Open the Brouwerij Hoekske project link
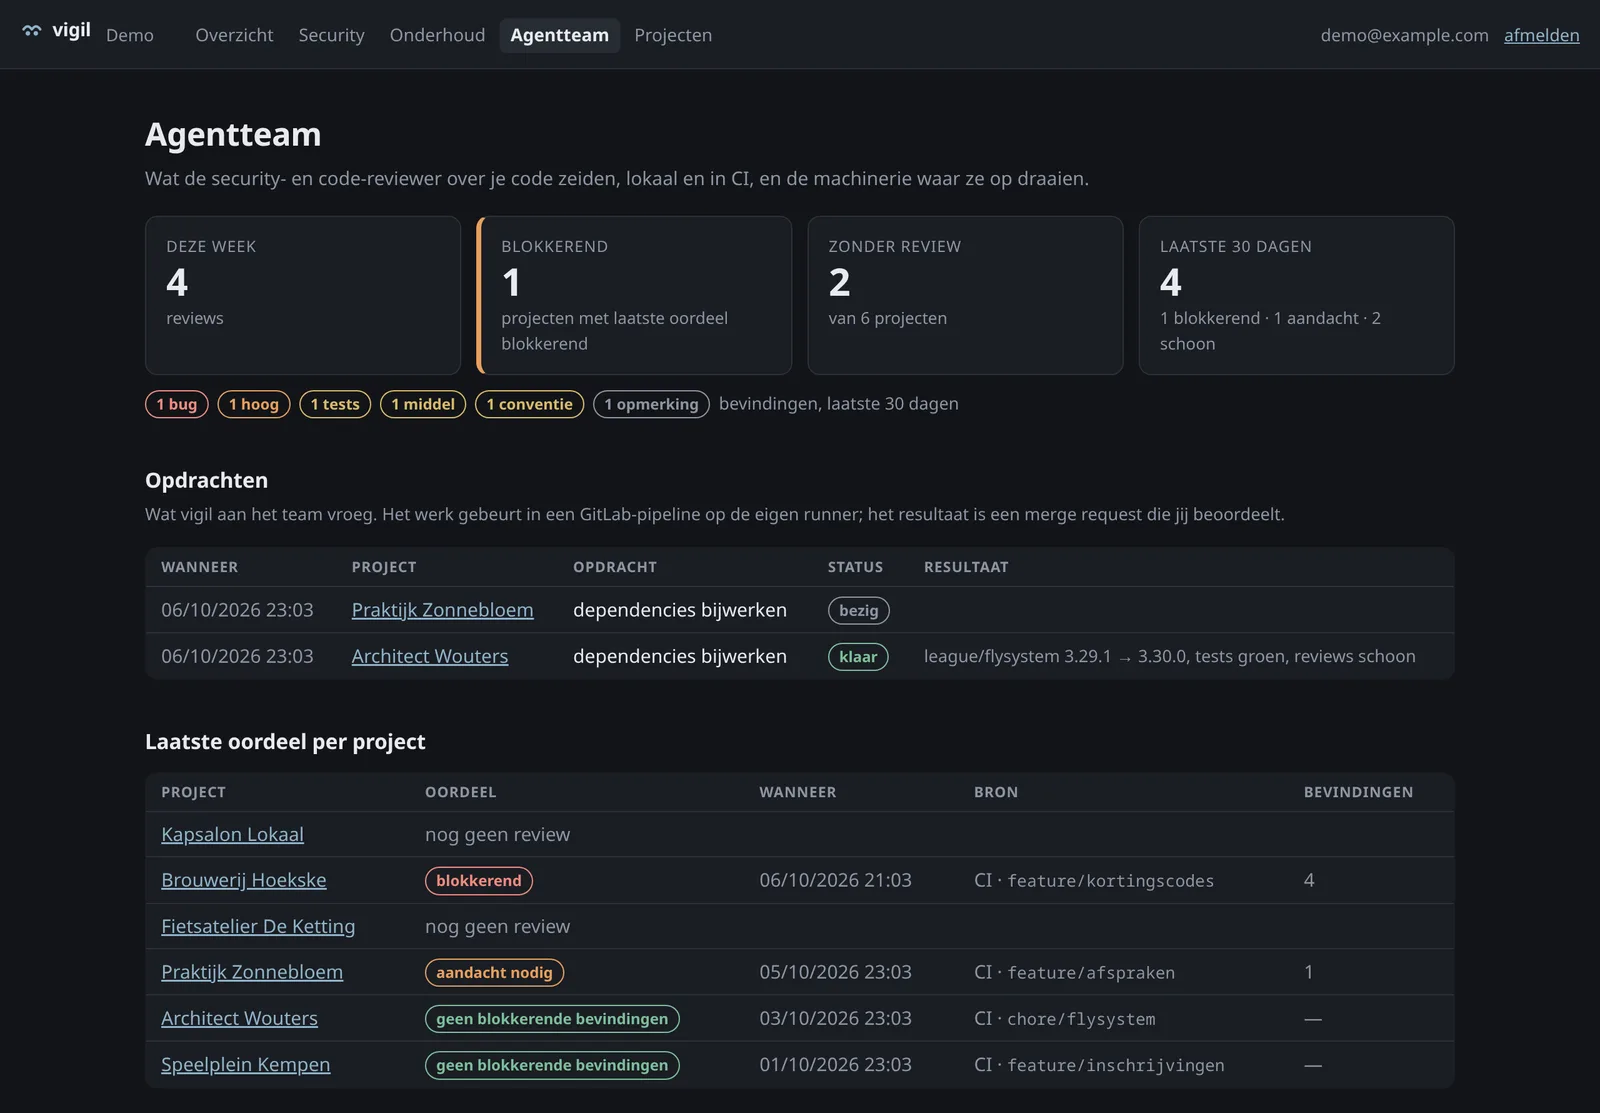Image resolution: width=1600 pixels, height=1113 pixels. coord(244,880)
